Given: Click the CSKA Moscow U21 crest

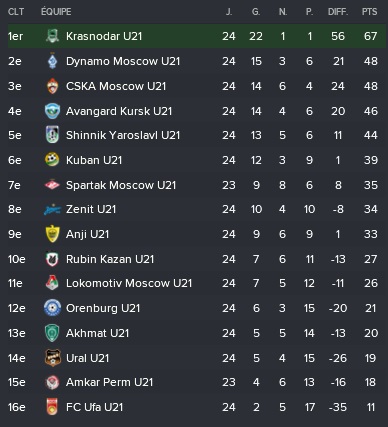Looking at the screenshot, I should [52, 86].
